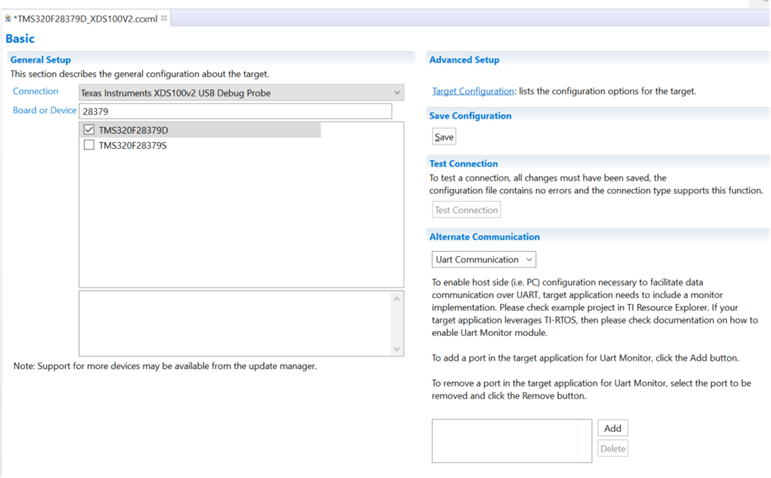Click the Test Connection button
The width and height of the screenshot is (771, 478).
pyautogui.click(x=466, y=210)
